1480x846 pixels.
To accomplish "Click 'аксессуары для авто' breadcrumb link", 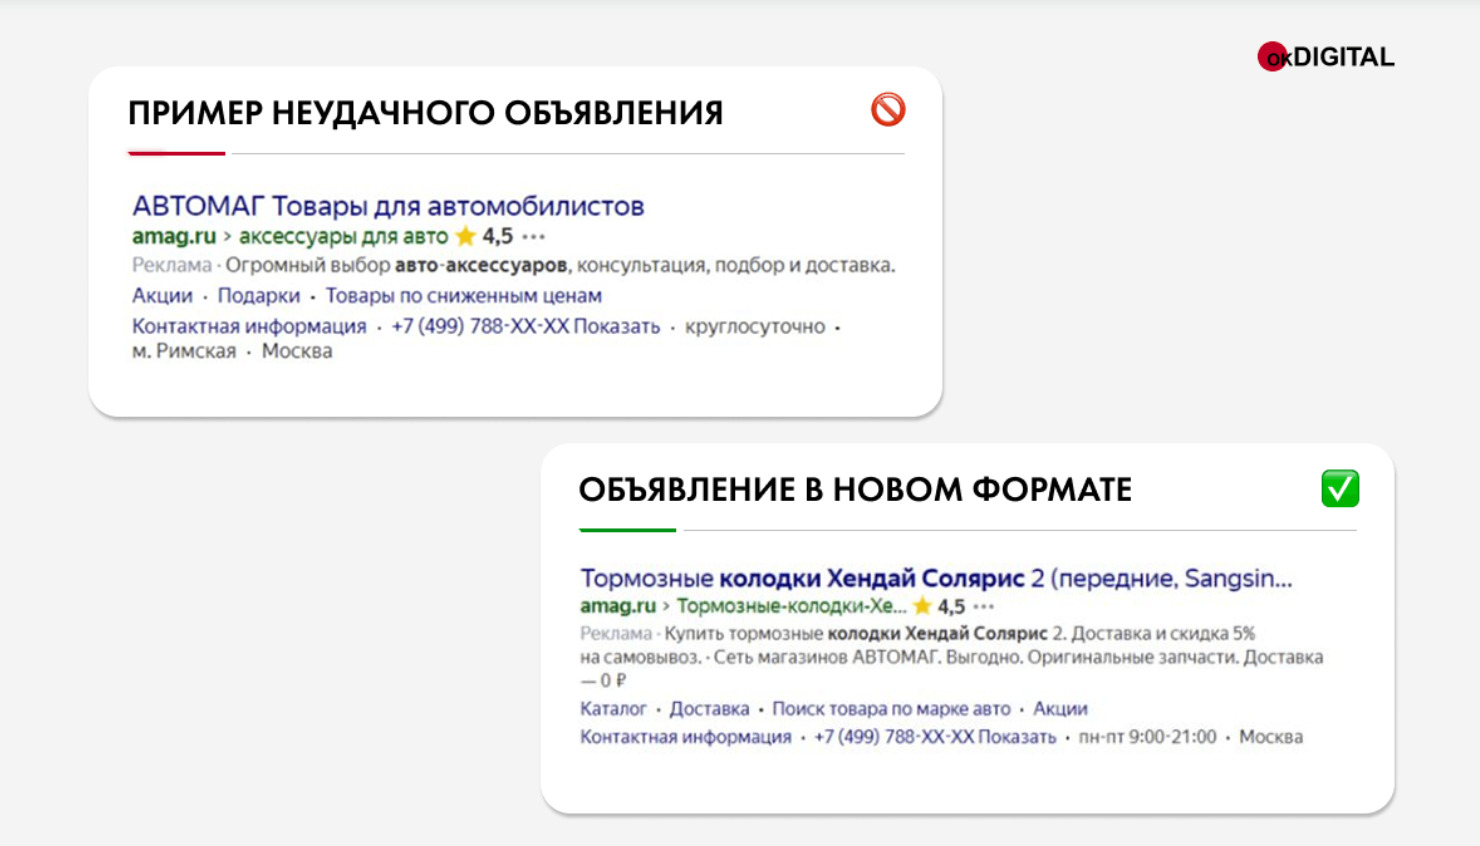I will (343, 236).
